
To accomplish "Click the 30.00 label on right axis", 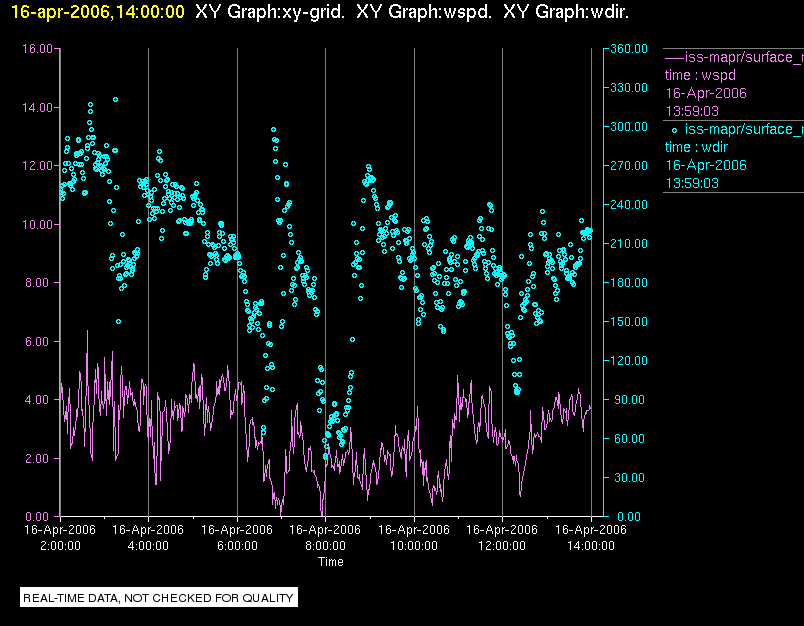I will (631, 477).
